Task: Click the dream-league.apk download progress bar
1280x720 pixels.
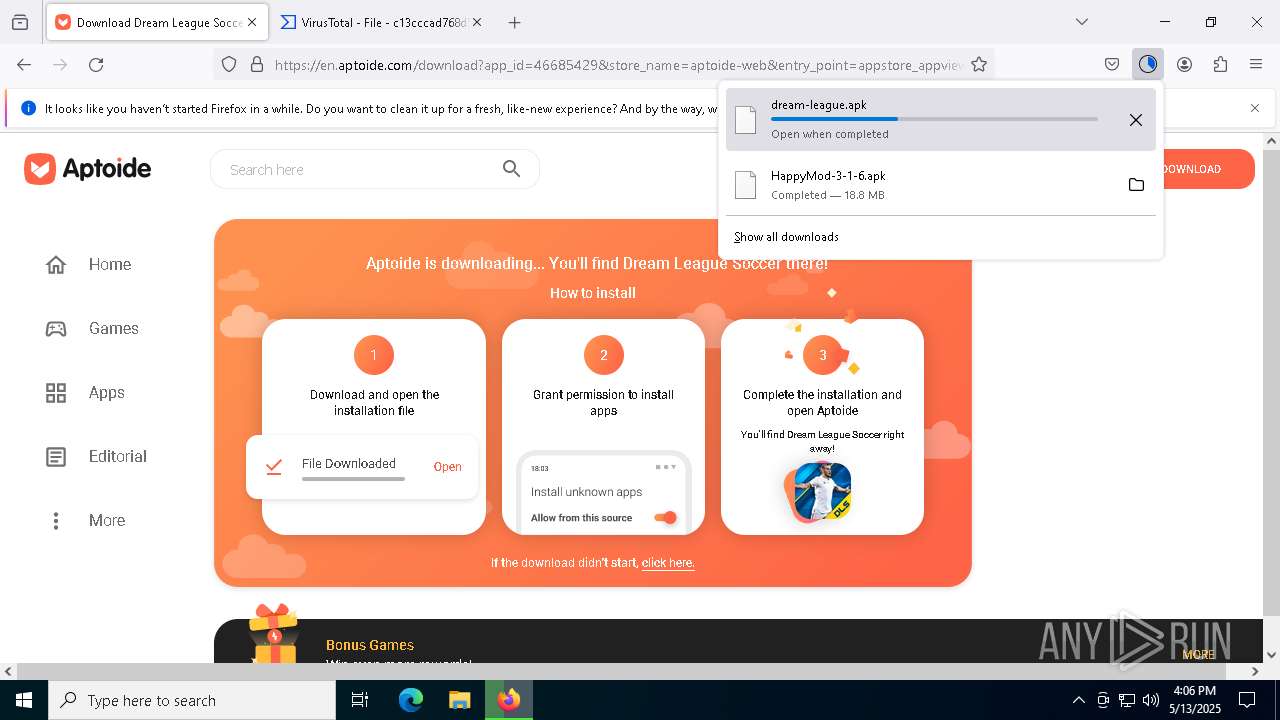Action: pyautogui.click(x=934, y=119)
